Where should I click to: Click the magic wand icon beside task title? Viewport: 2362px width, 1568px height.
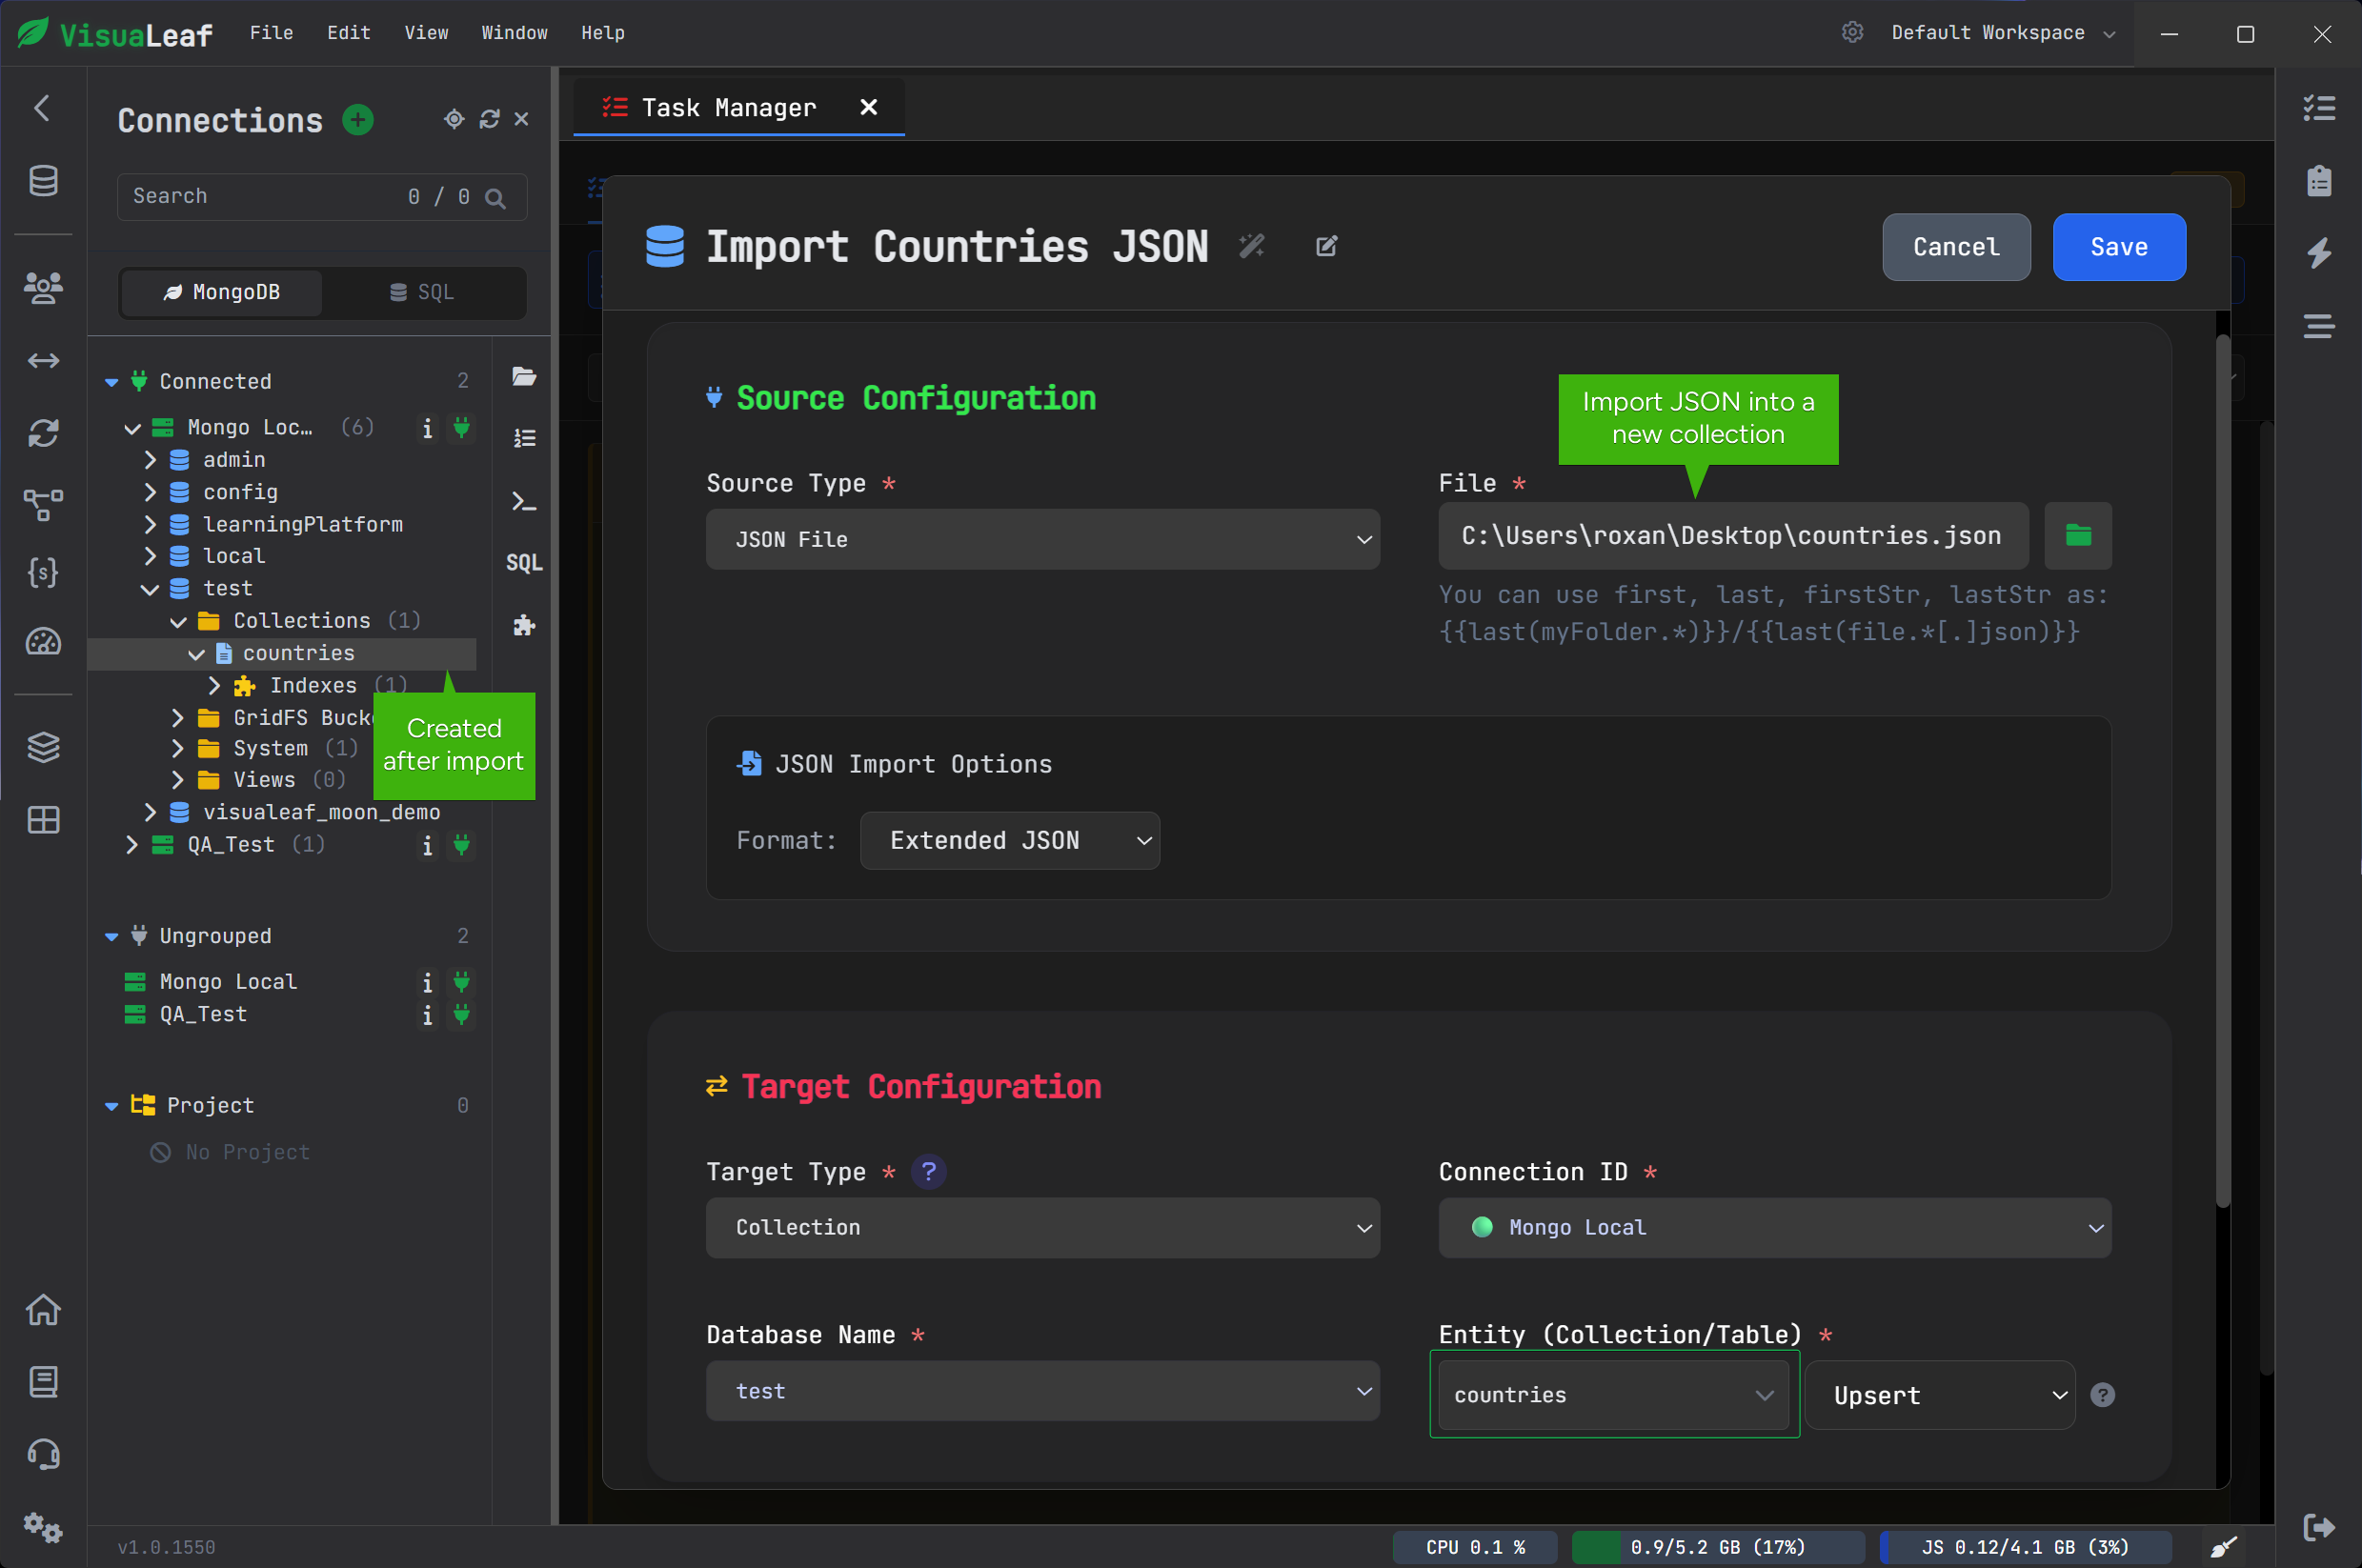tap(1252, 246)
